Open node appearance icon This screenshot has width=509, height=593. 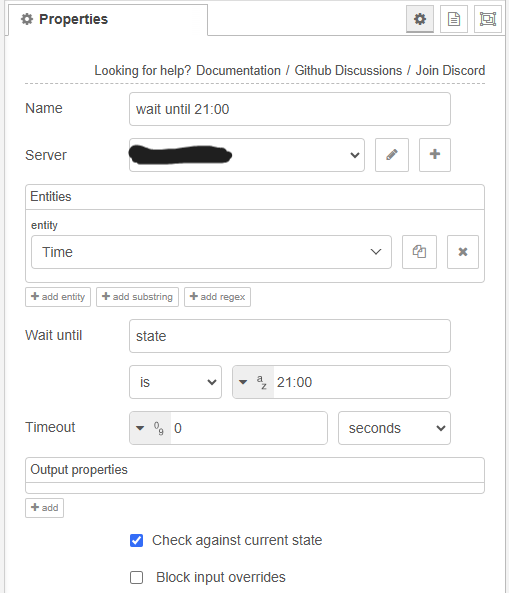click(x=488, y=19)
